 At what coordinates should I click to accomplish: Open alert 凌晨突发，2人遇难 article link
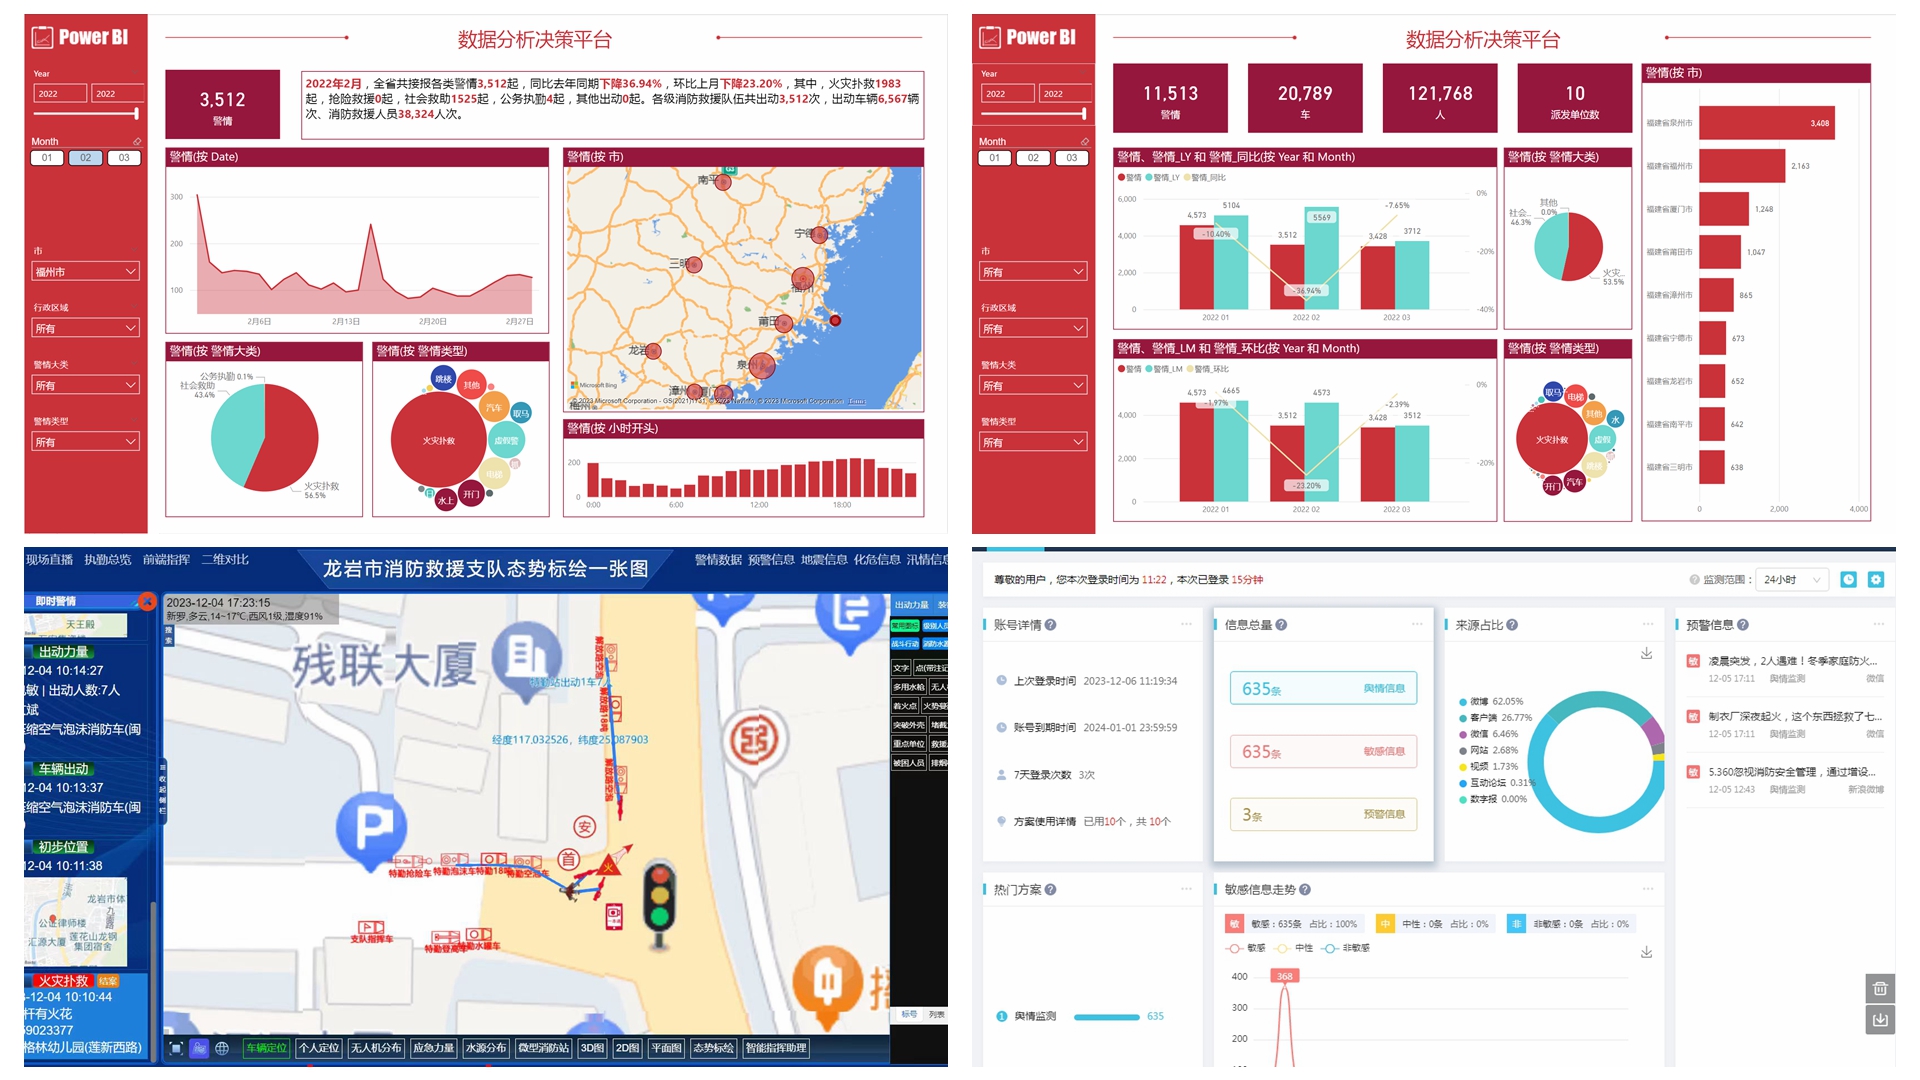1792,661
